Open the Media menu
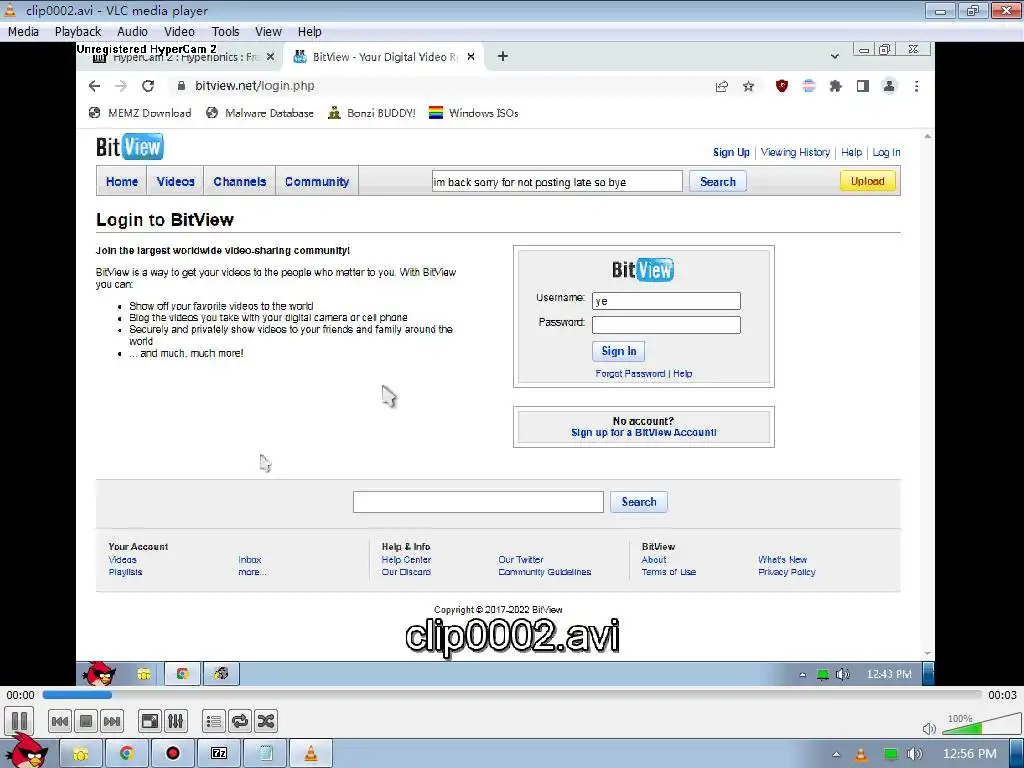The width and height of the screenshot is (1024, 768). tap(23, 31)
